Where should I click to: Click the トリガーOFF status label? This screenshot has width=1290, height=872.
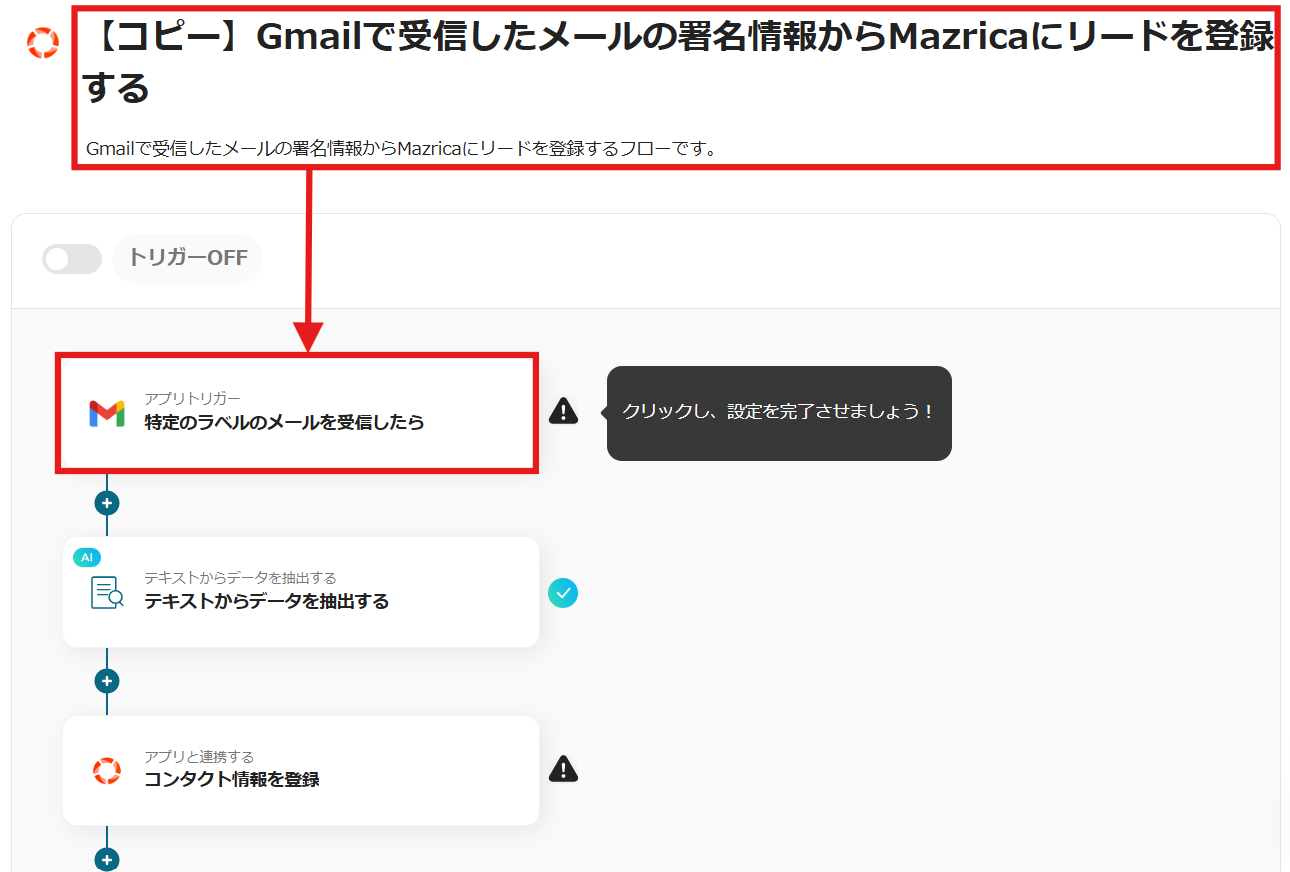[x=187, y=258]
